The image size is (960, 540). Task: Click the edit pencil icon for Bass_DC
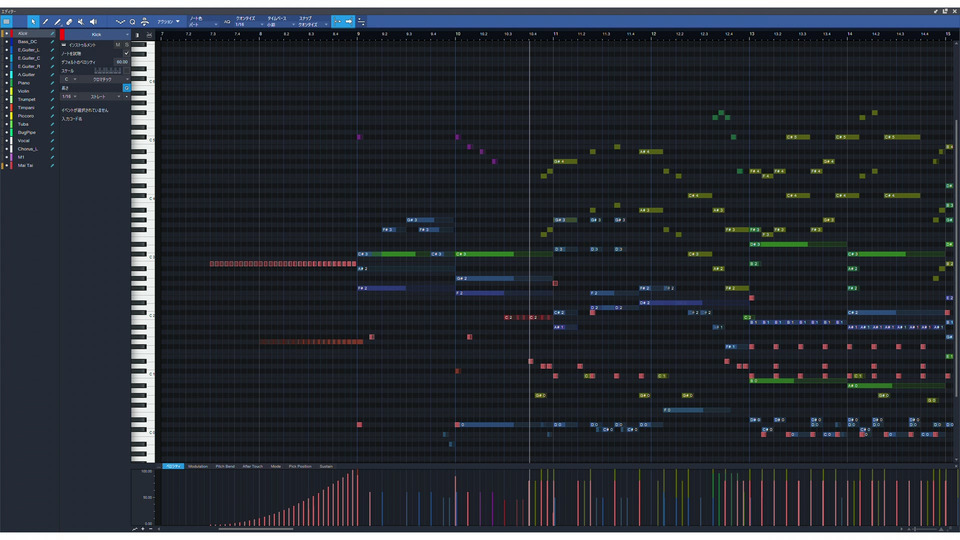tap(52, 42)
